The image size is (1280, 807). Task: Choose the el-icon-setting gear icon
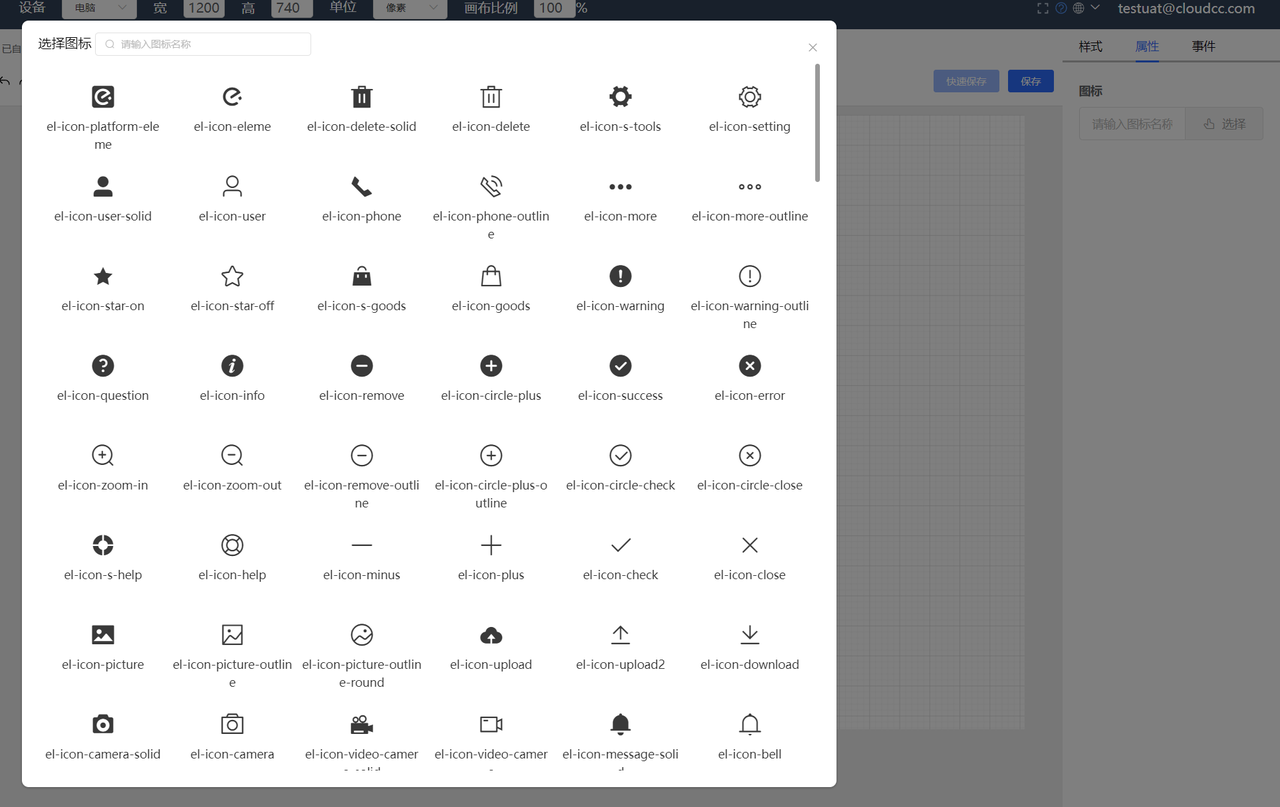point(749,97)
